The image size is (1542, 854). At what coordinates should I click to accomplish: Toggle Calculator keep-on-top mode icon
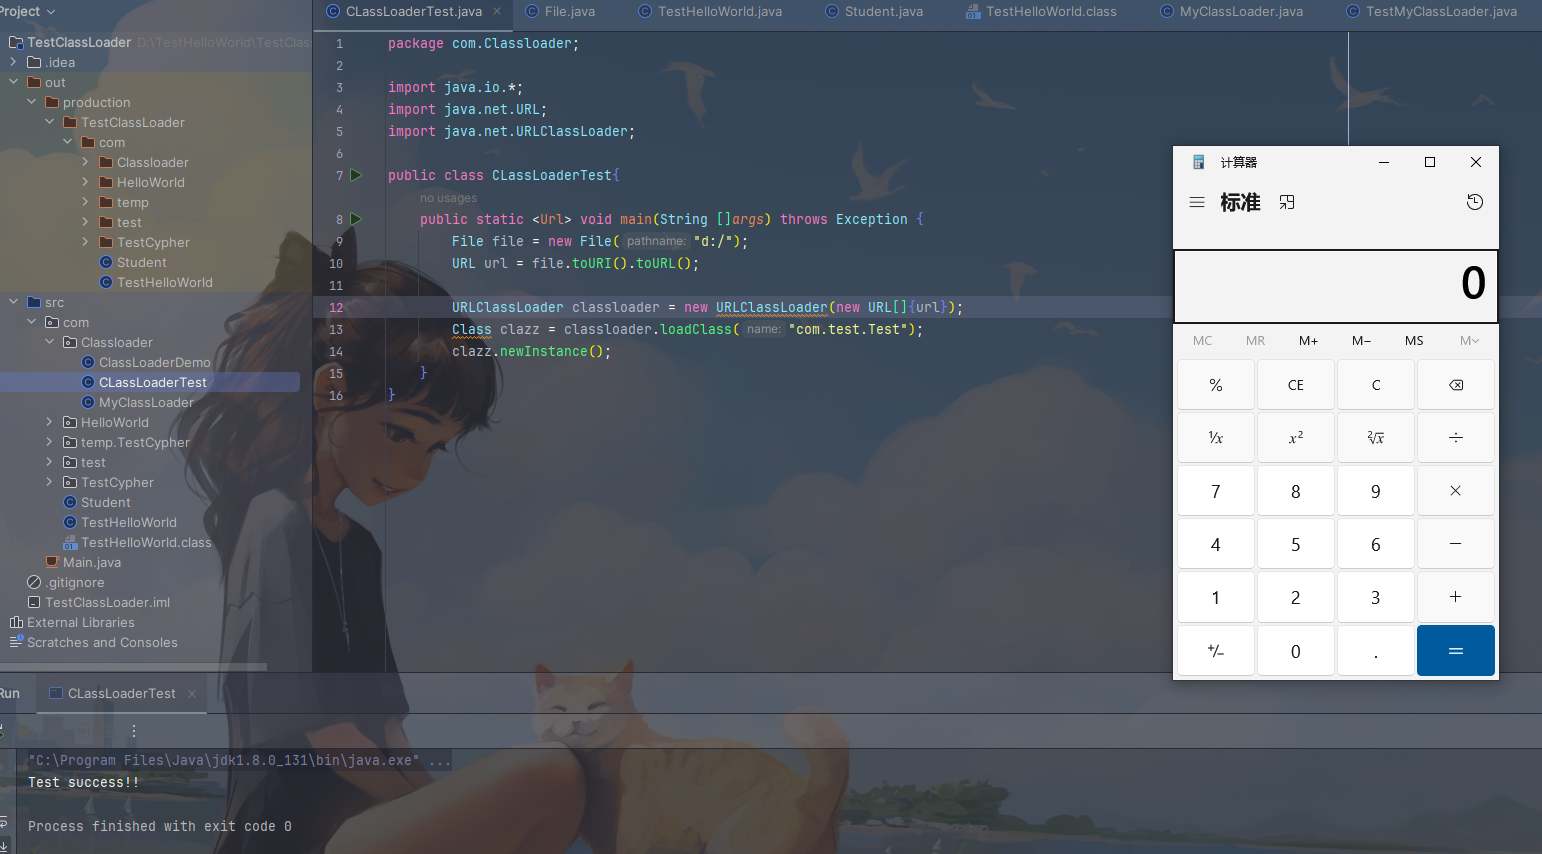point(1287,202)
